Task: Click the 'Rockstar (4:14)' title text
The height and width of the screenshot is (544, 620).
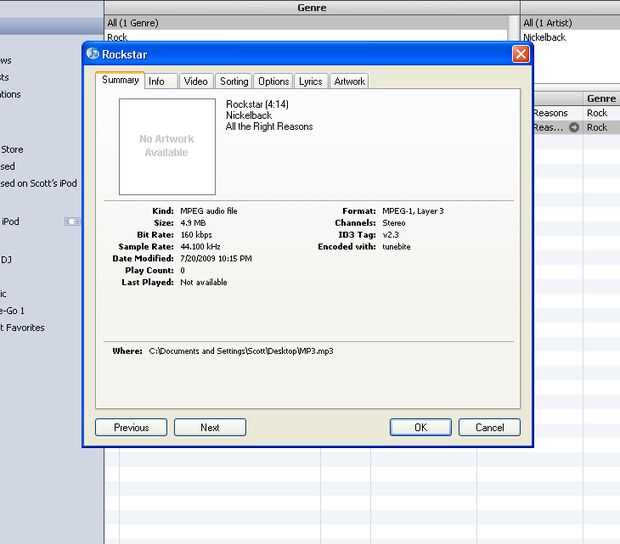Action: (257, 104)
